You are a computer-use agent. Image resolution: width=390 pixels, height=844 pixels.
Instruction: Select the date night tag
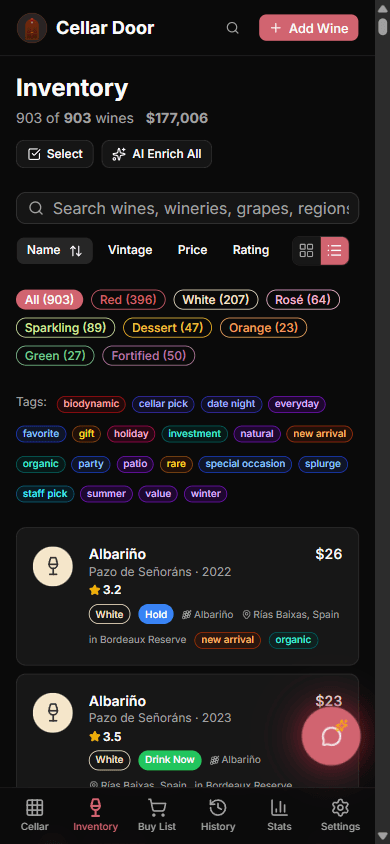coord(231,404)
